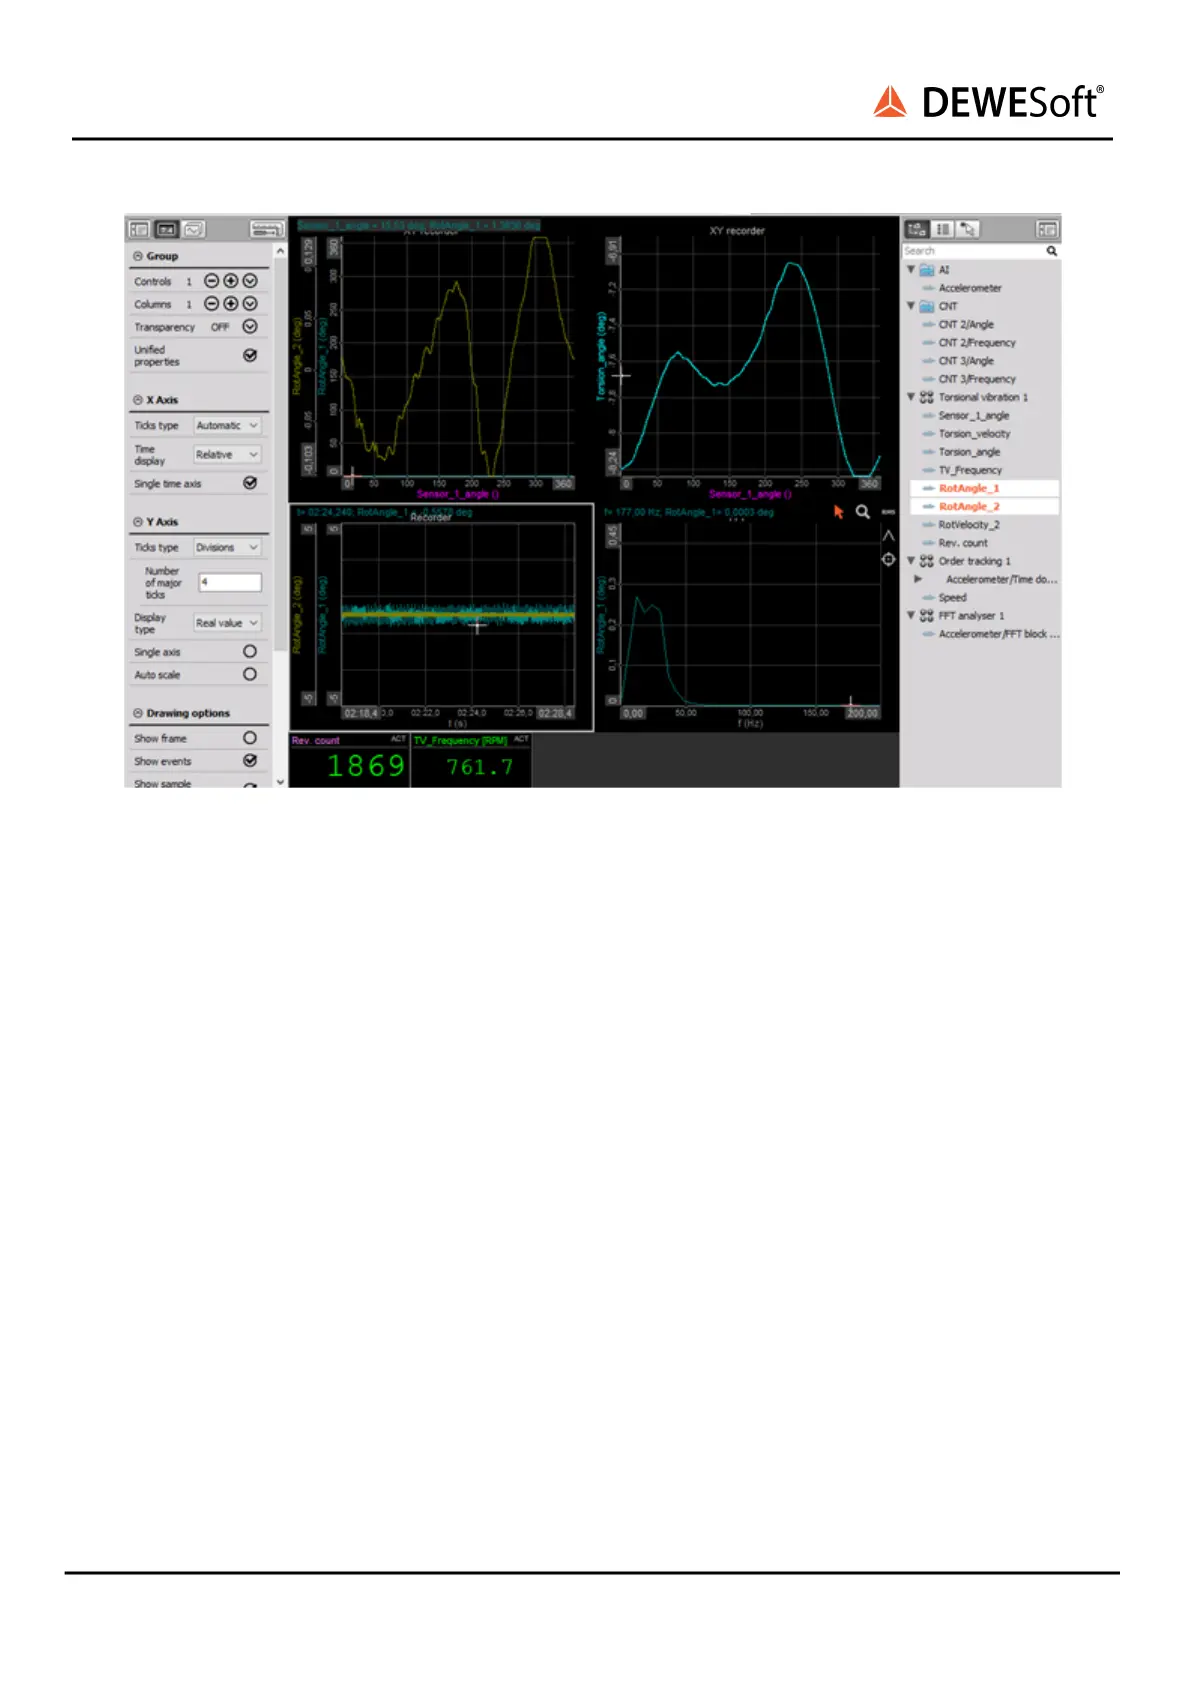
Task: Increase Controls count with plus icon
Action: click(230, 281)
